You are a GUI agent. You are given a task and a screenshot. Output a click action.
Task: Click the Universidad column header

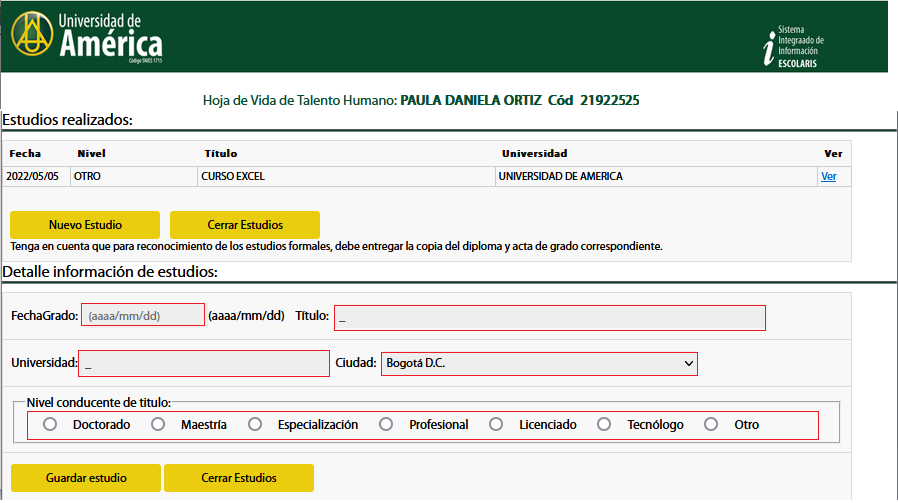534,154
